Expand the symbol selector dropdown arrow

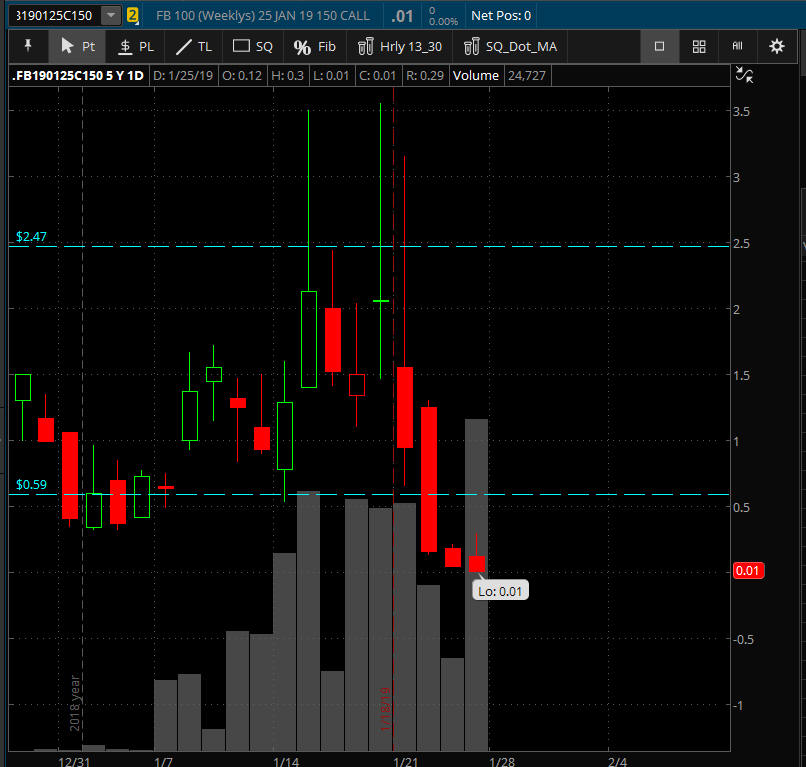[110, 15]
